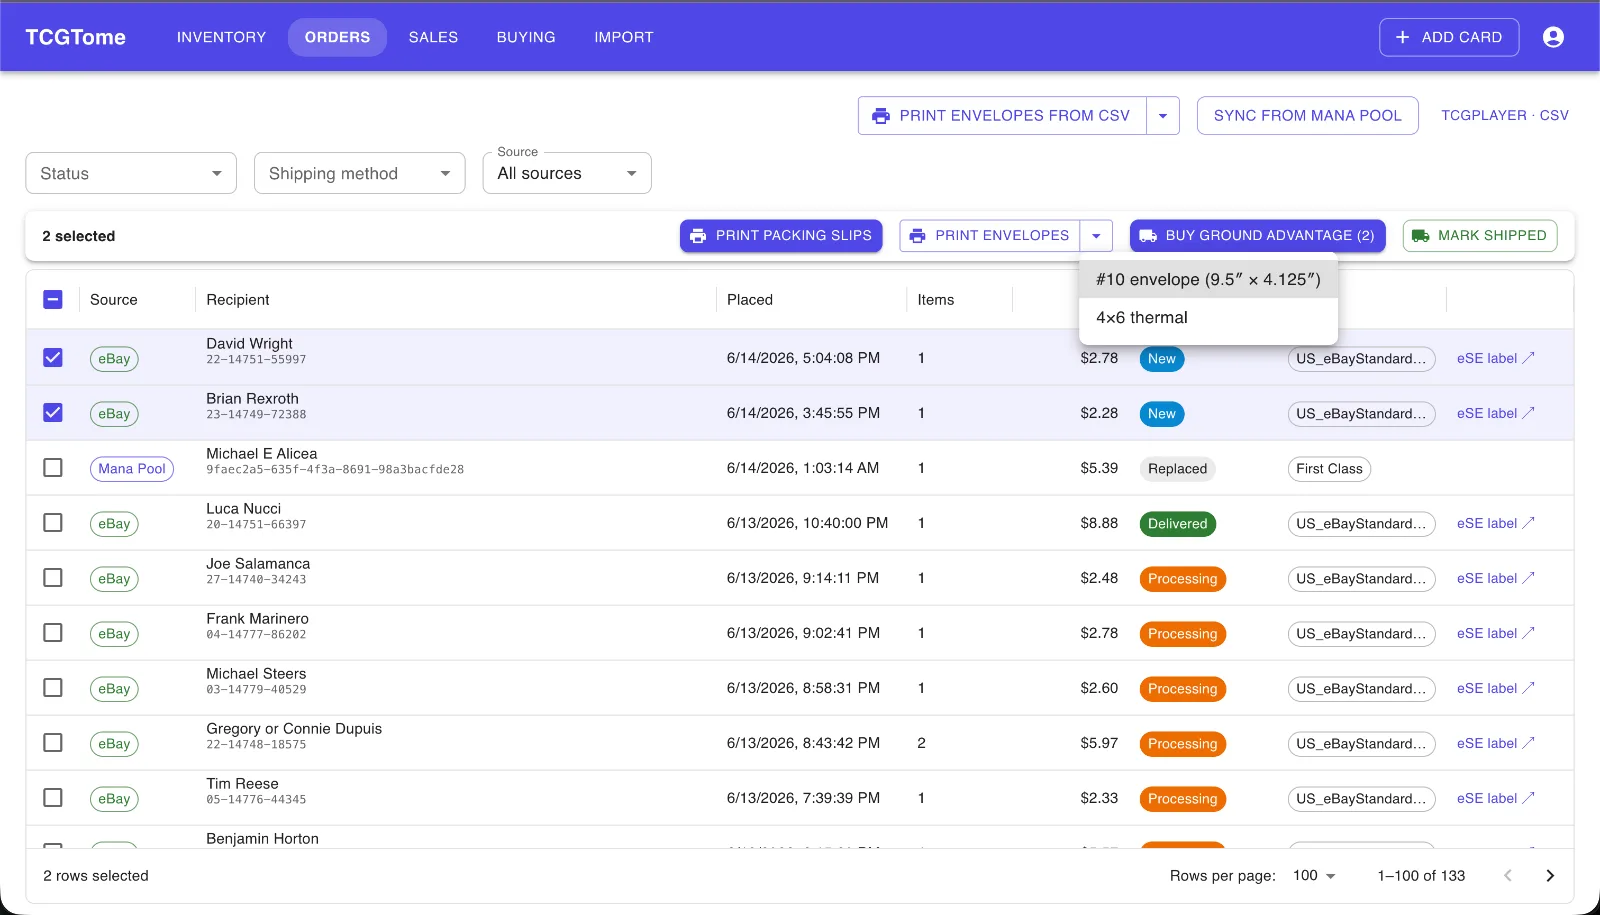Click the TCGTome logo
Viewport: 1600px width, 915px height.
(75, 37)
